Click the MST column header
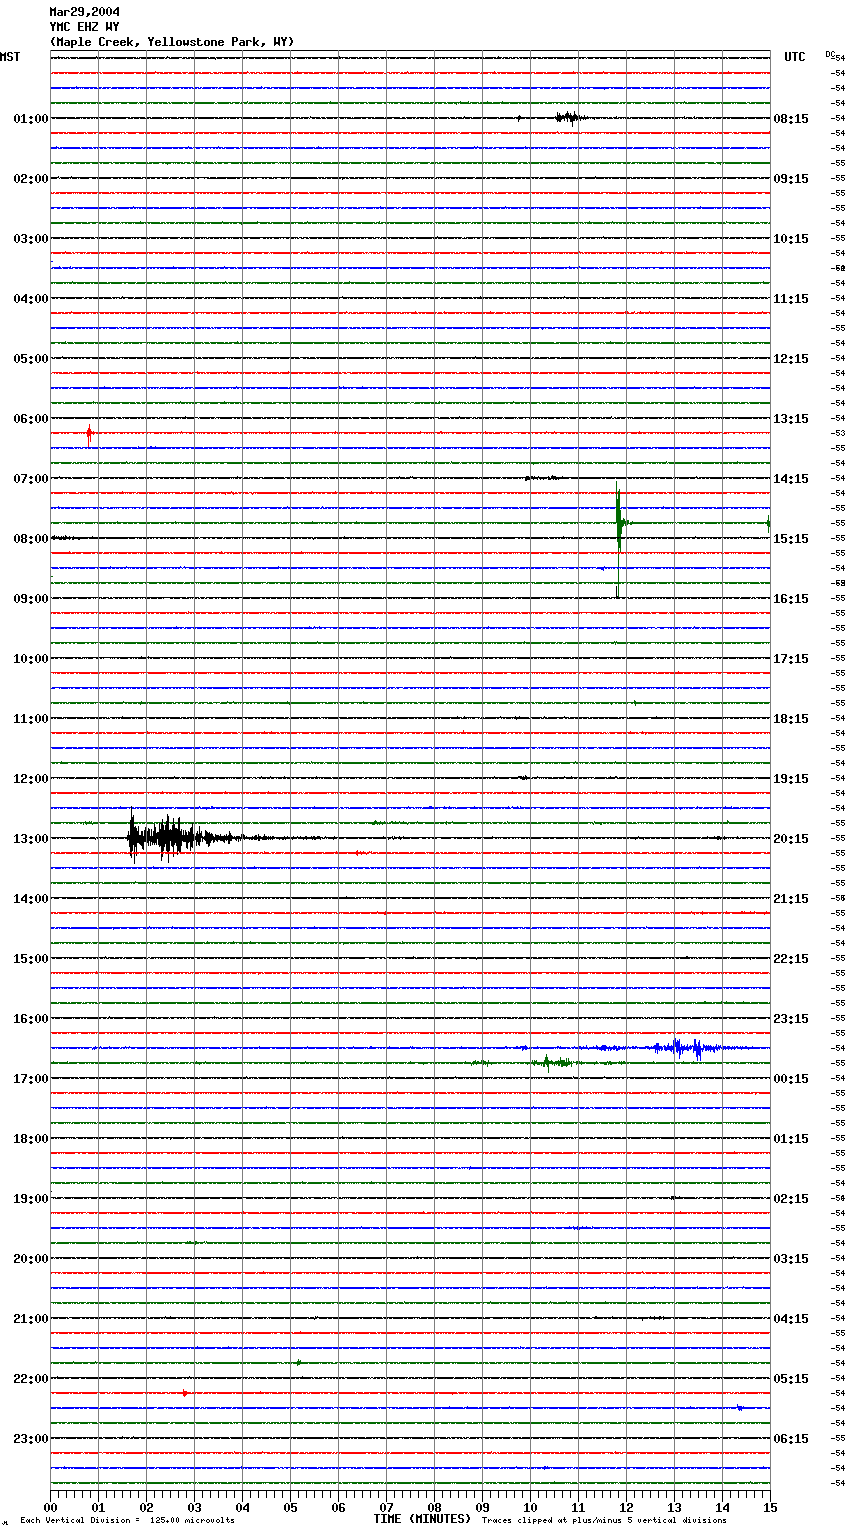Viewport: 850px width, 1534px height. pos(10,57)
